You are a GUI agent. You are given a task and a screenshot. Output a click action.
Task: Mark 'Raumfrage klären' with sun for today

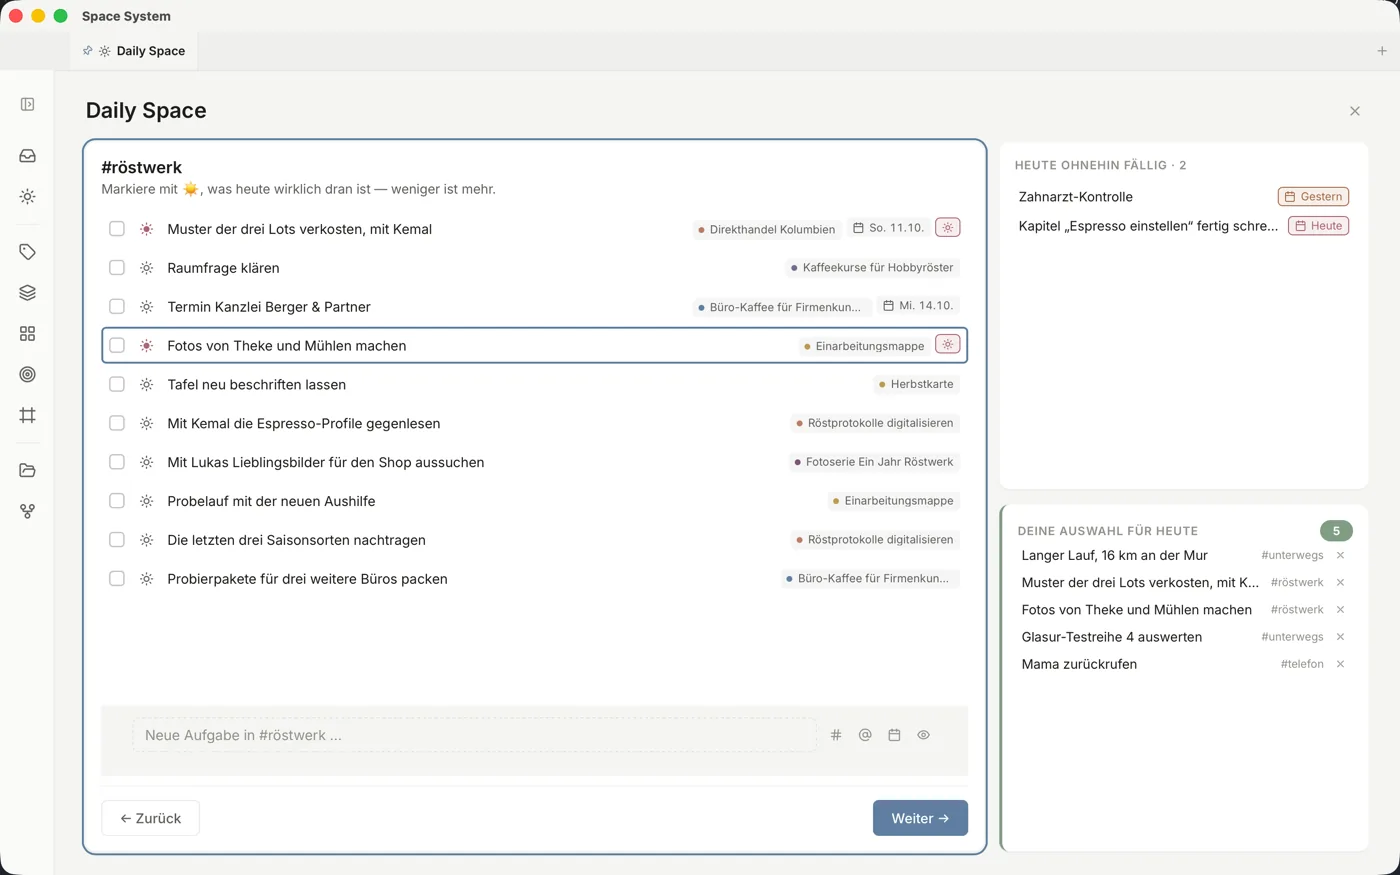tap(146, 268)
